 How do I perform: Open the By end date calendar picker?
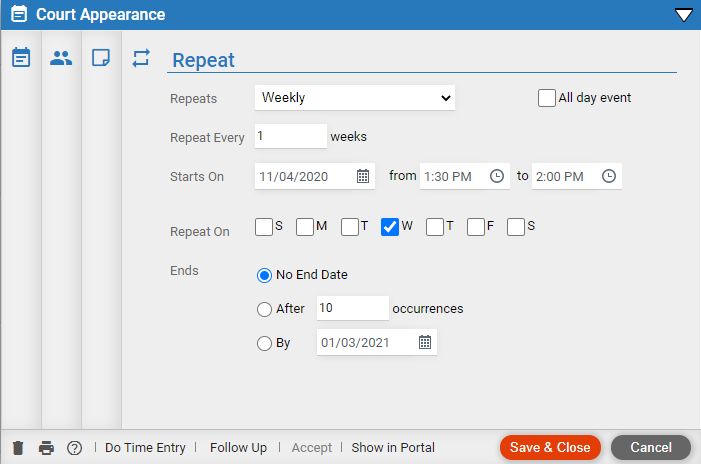point(425,342)
